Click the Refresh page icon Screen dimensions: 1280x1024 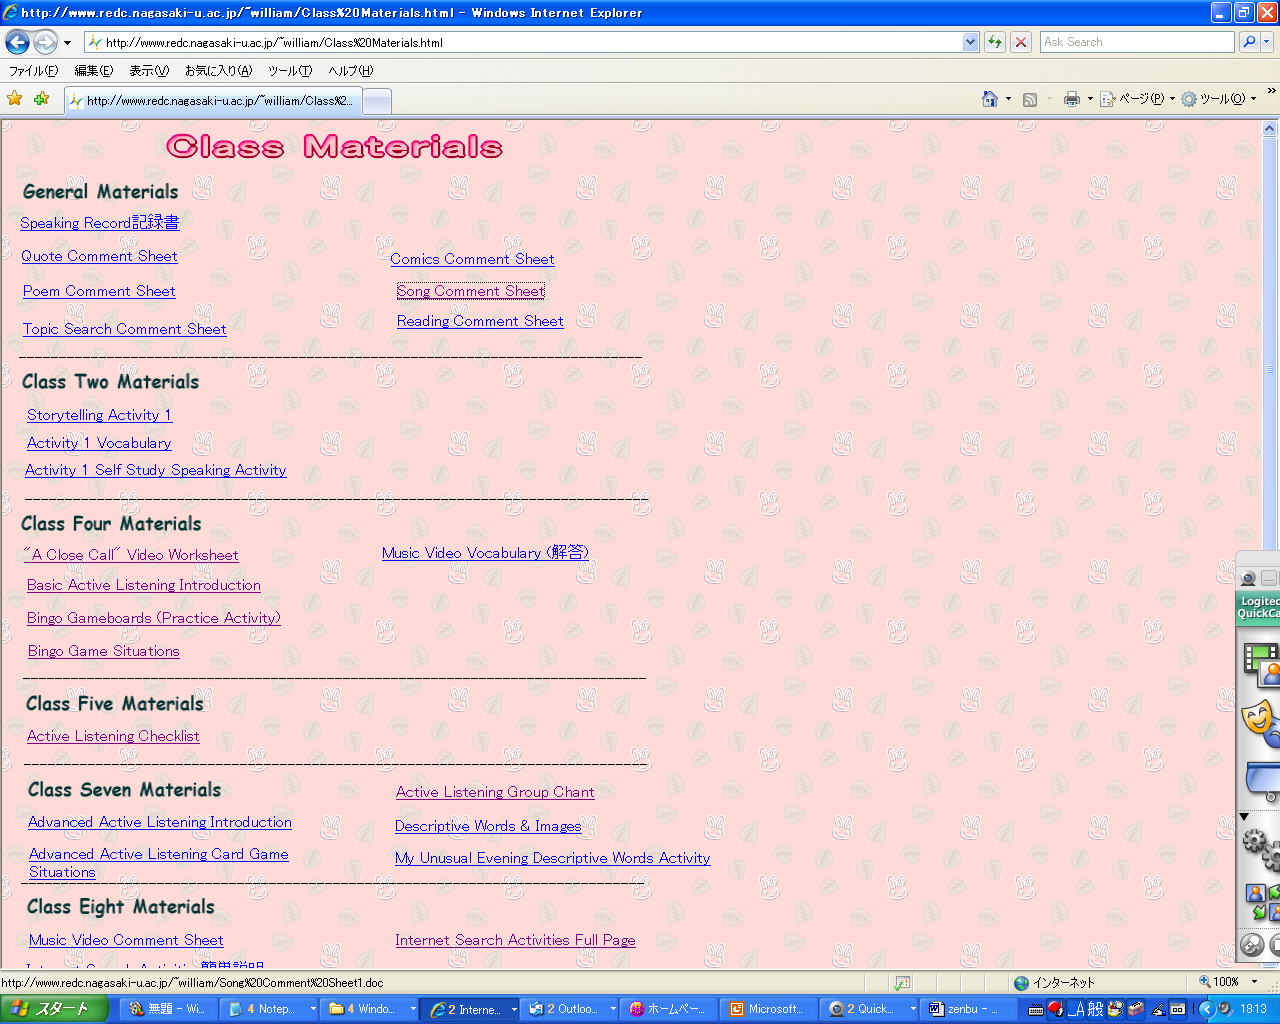(995, 42)
